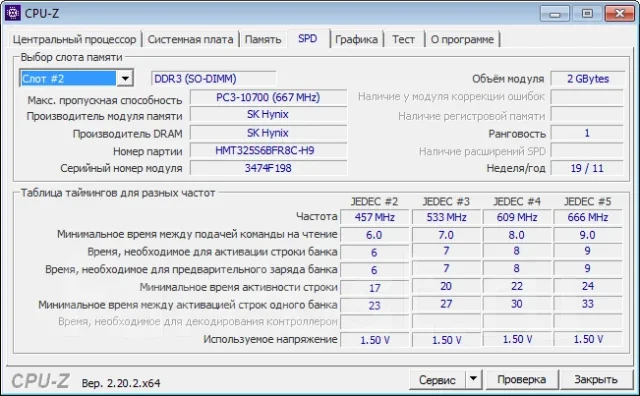The width and height of the screenshot is (640, 396).
Task: Click the 6.0 CAS latency cell
Action: coord(374,235)
